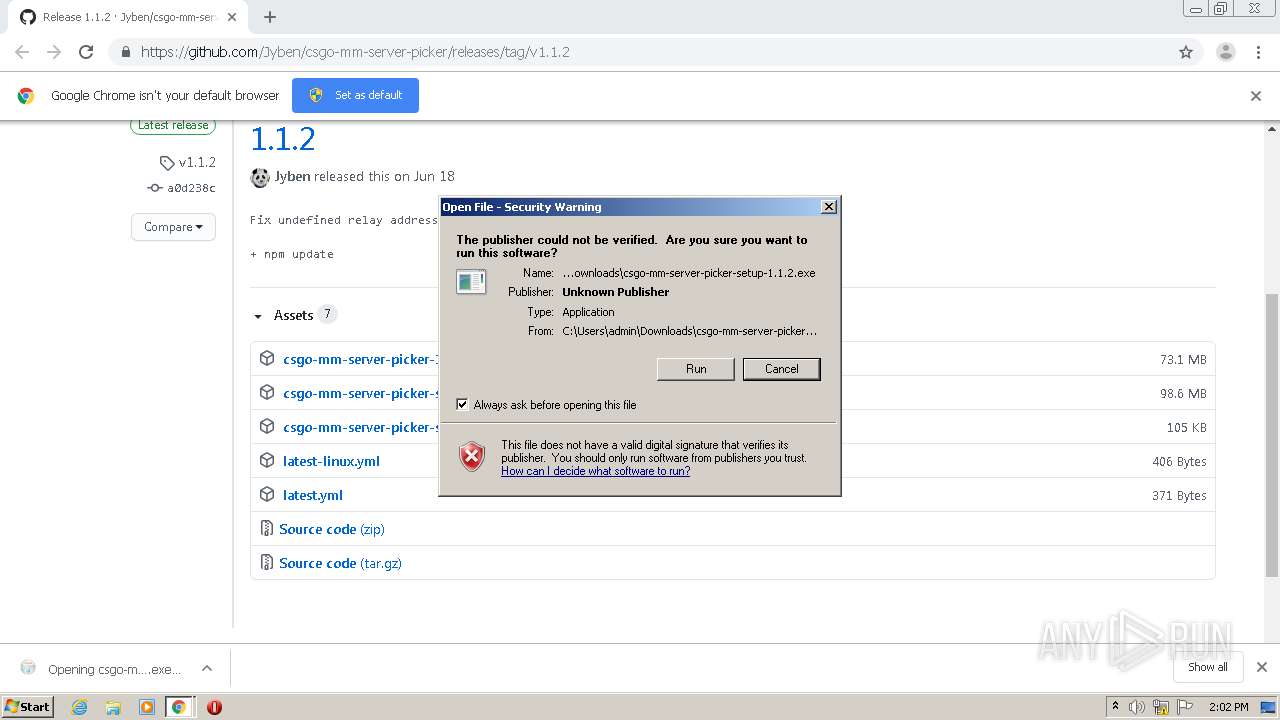Image resolution: width=1280 pixels, height=720 pixels.
Task: Dismiss the default browser infobar
Action: coord(1256,96)
